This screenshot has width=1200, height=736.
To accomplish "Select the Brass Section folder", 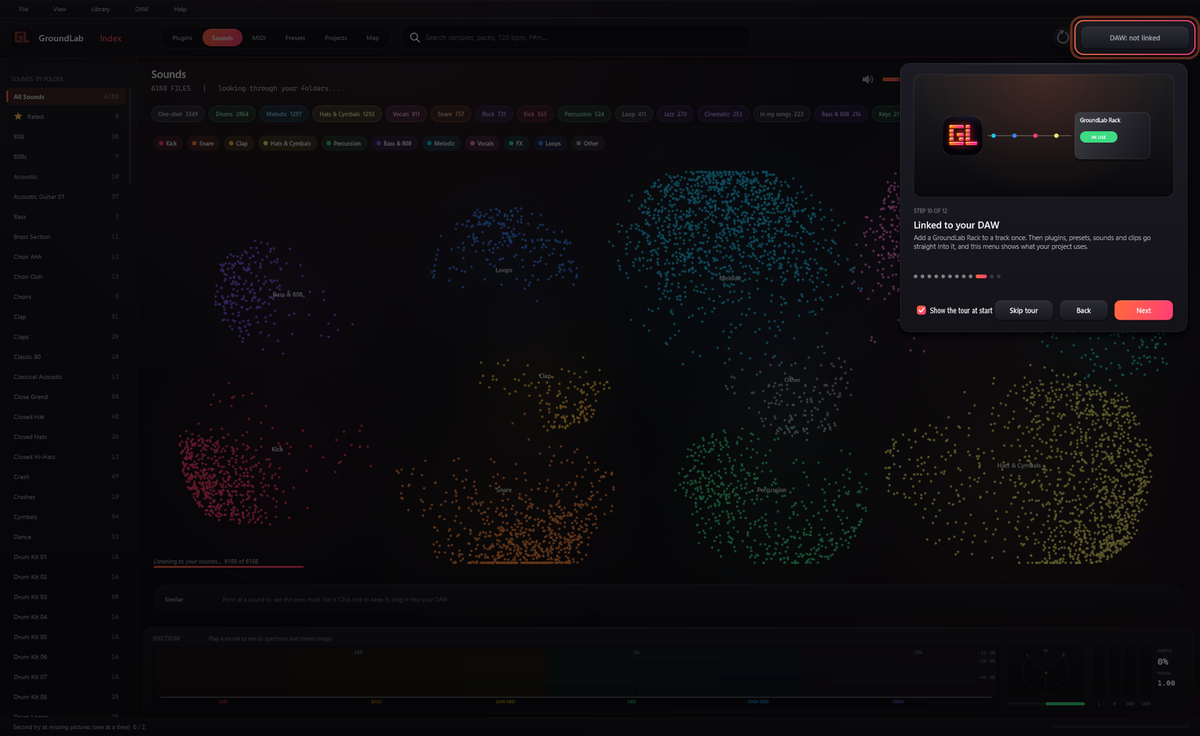I will click(66, 237).
